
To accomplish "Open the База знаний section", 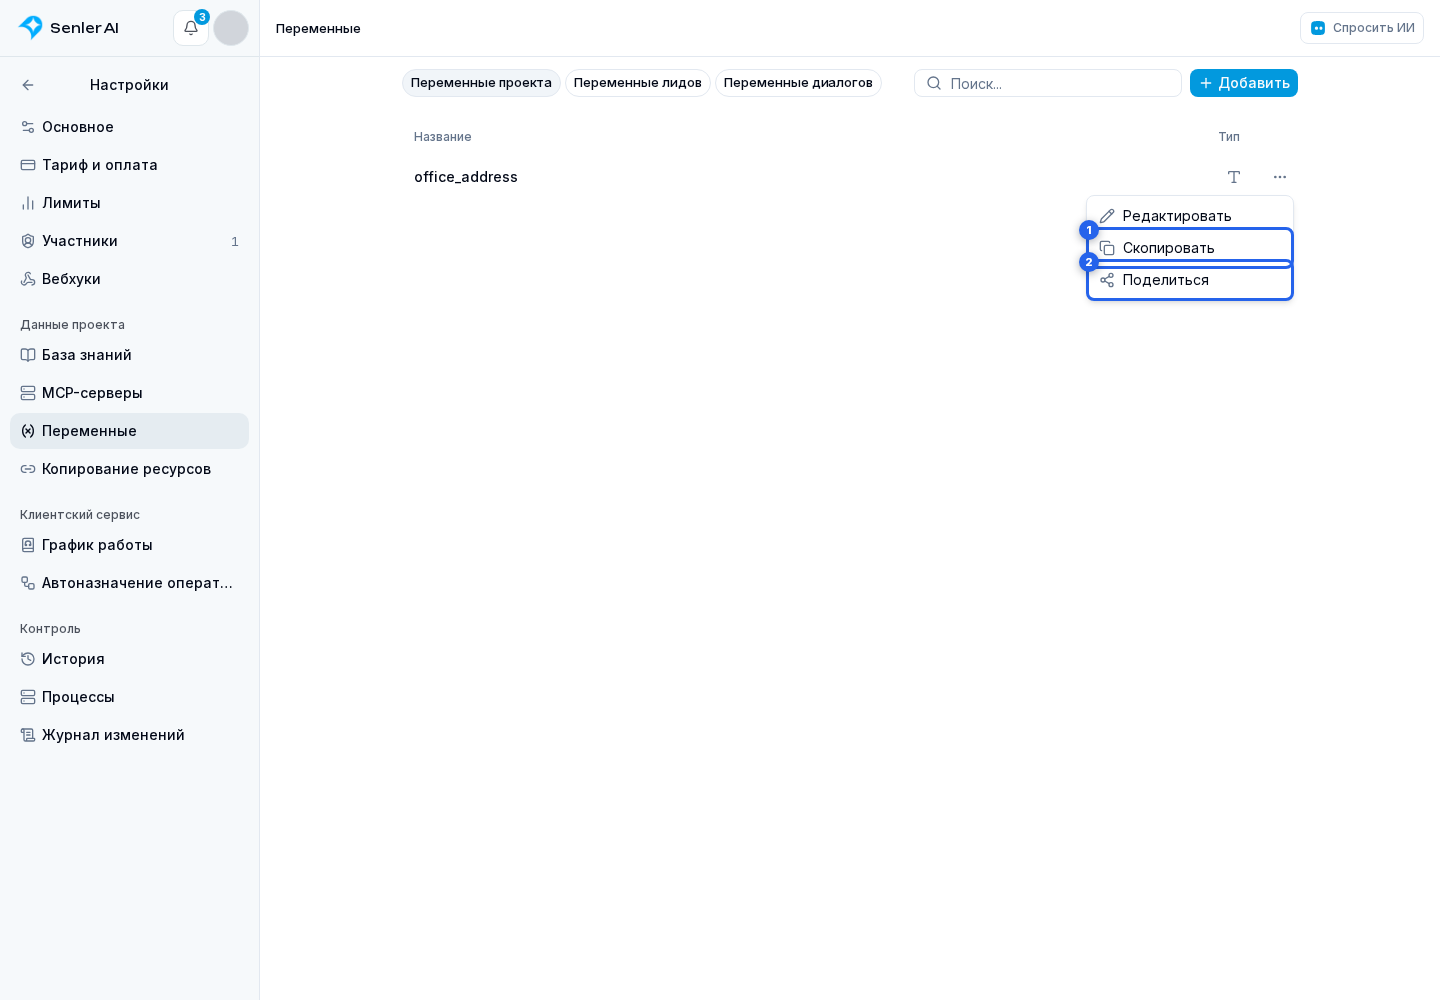I will click(129, 355).
